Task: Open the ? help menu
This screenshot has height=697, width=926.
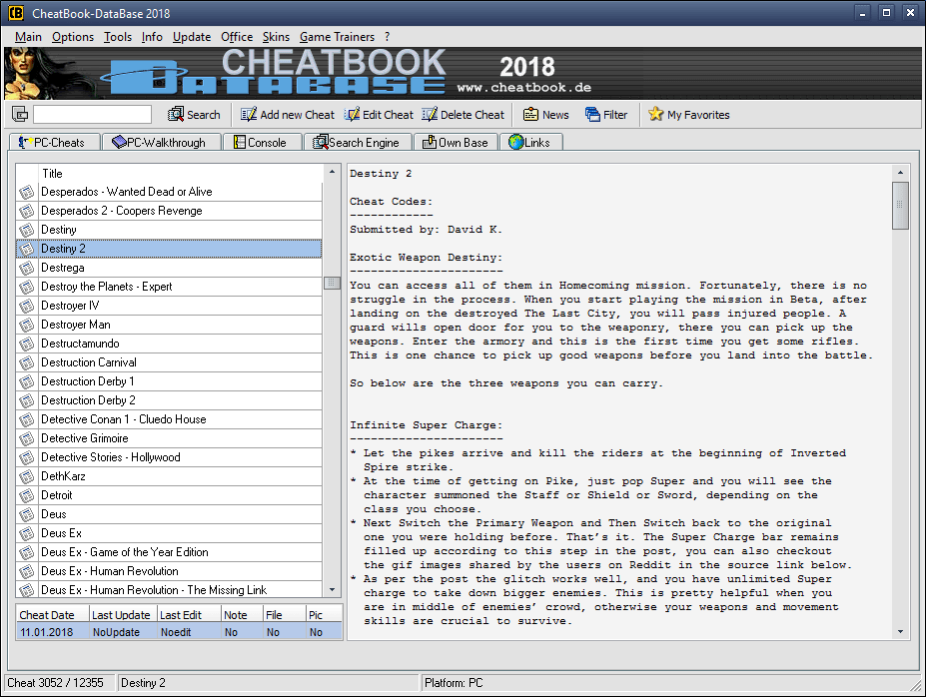Action: click(x=387, y=37)
